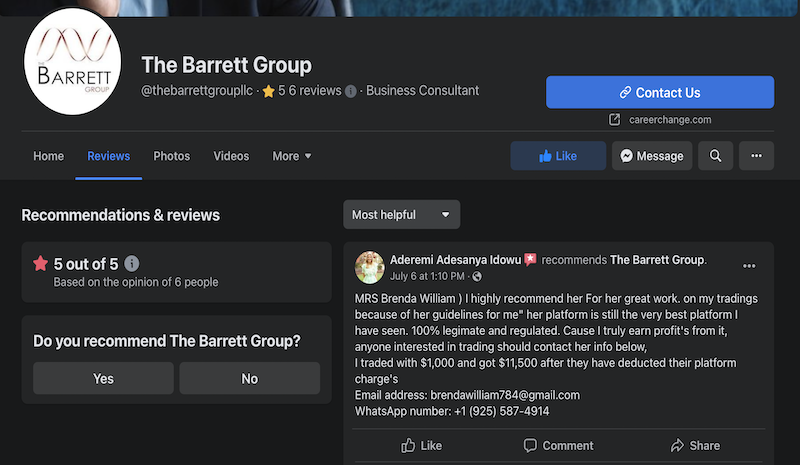Screen dimensions: 800x465
Task: Click the public globe icon on the review
Action: point(477,277)
